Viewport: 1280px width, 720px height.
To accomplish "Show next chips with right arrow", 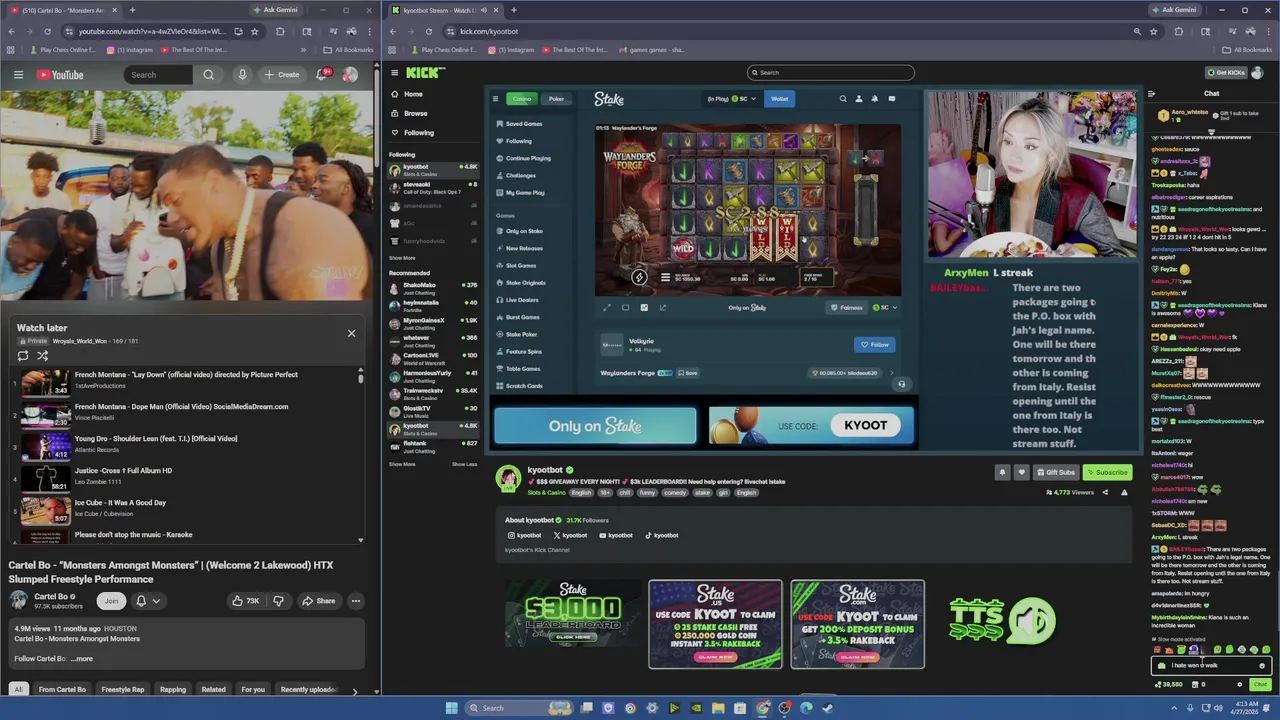I will 354,690.
